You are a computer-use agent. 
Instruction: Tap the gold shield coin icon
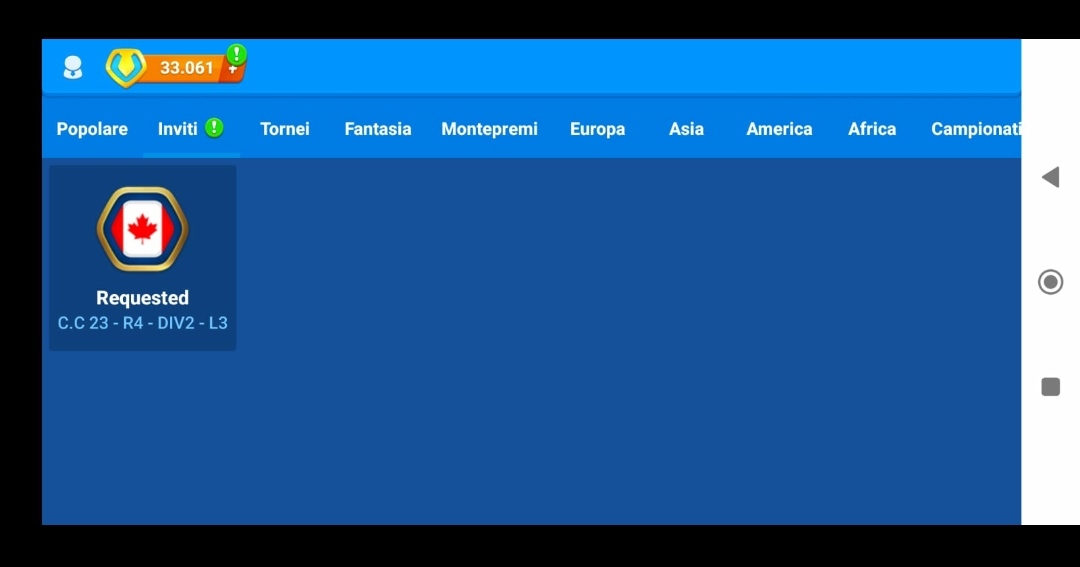click(126, 68)
